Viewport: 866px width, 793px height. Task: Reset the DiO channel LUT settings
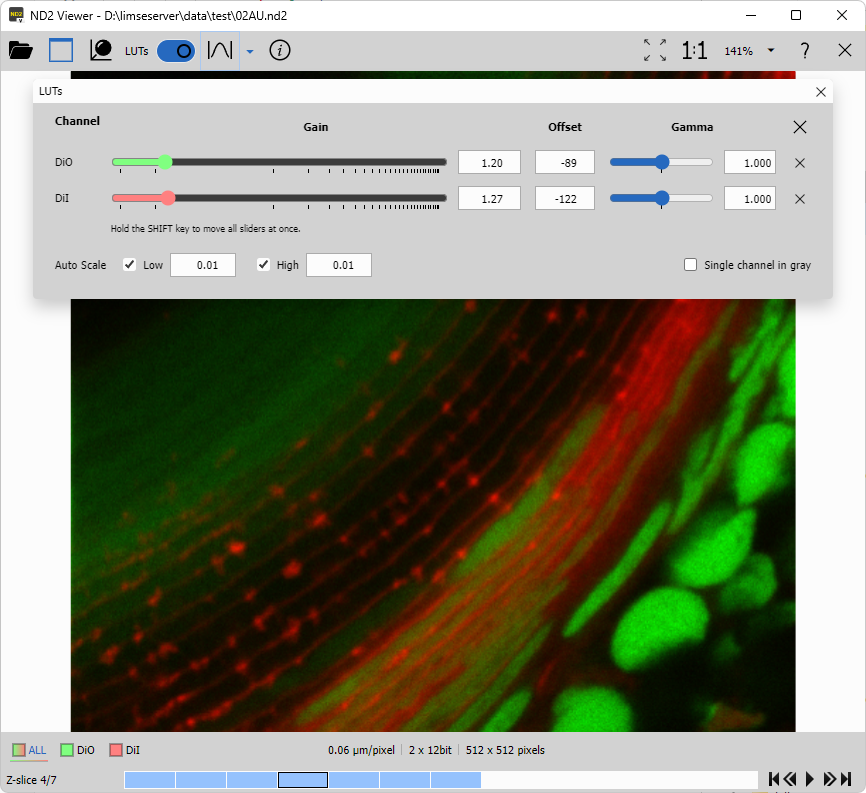pos(799,163)
